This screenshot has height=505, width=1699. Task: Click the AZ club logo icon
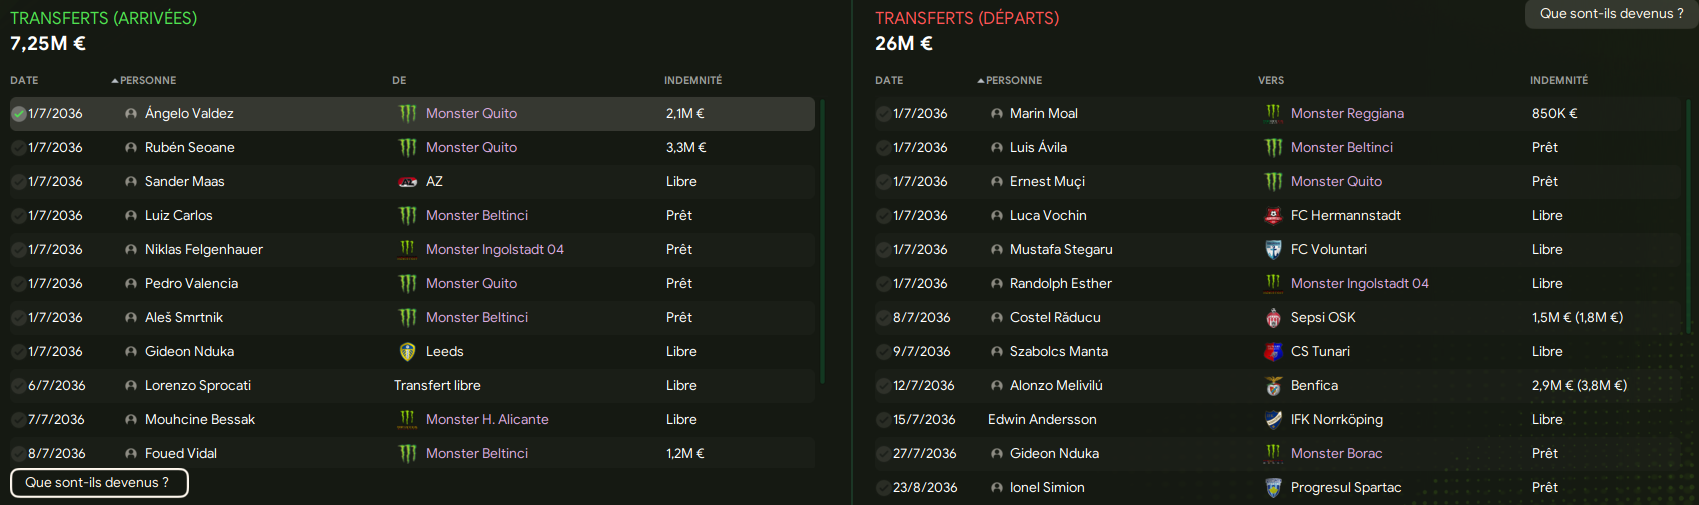click(407, 181)
